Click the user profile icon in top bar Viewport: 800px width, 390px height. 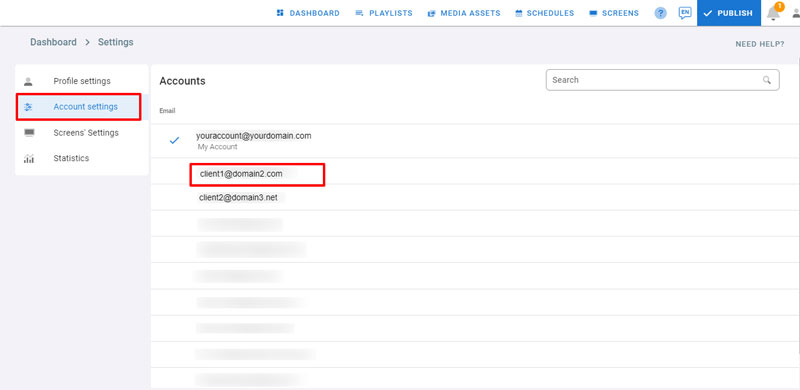796,14
